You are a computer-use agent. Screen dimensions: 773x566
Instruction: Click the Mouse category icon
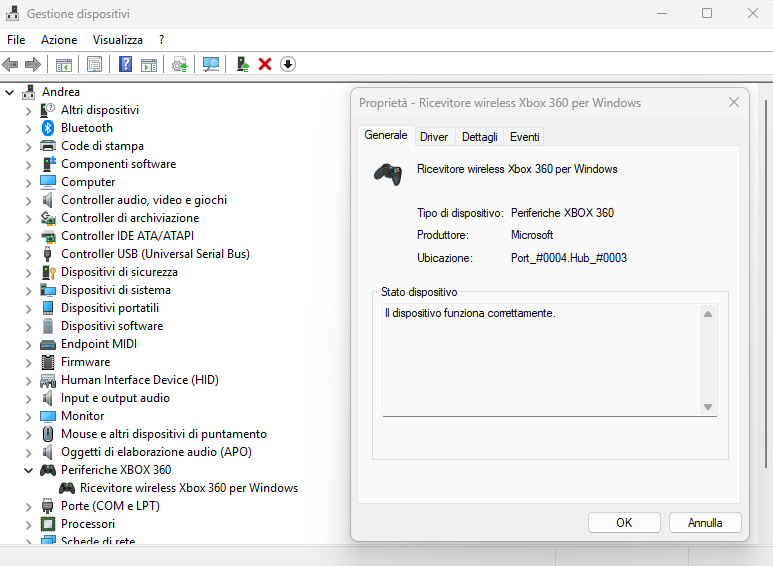click(48, 434)
